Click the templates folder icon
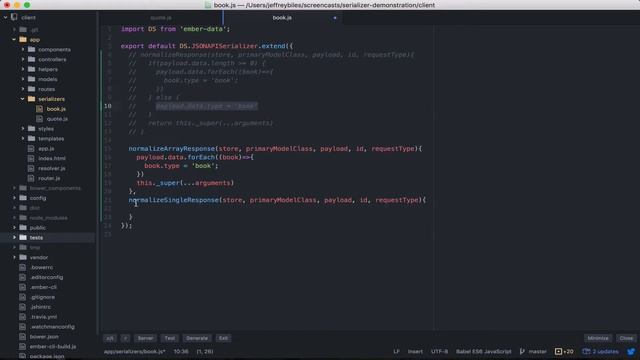 point(31,138)
